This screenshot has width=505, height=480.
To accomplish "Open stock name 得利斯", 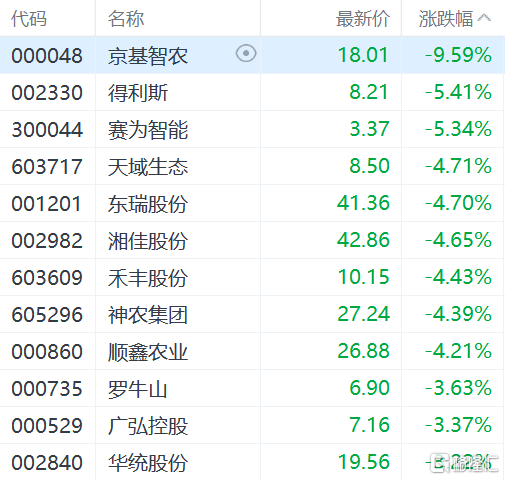I will pyautogui.click(x=138, y=92).
